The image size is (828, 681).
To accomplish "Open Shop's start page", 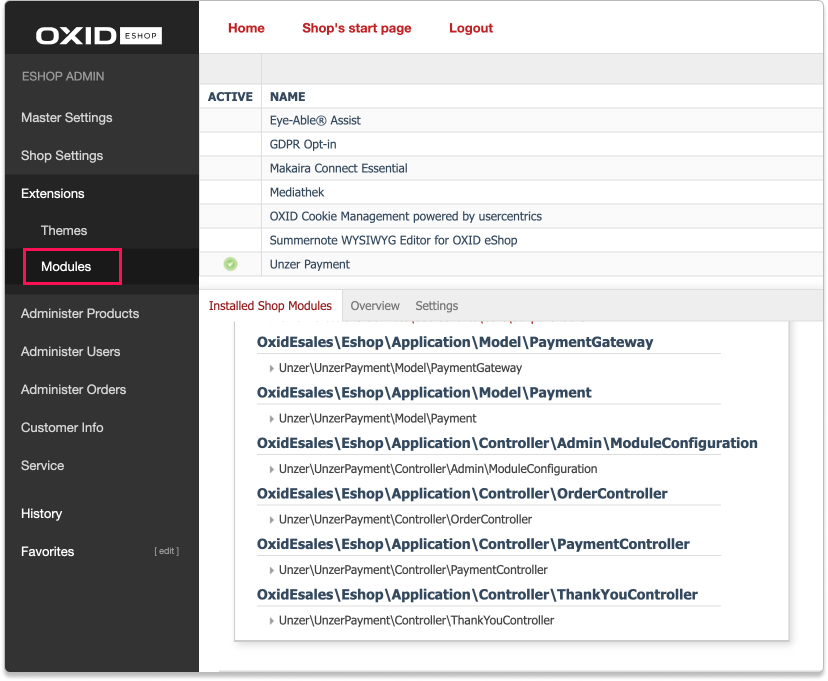I will 357,28.
